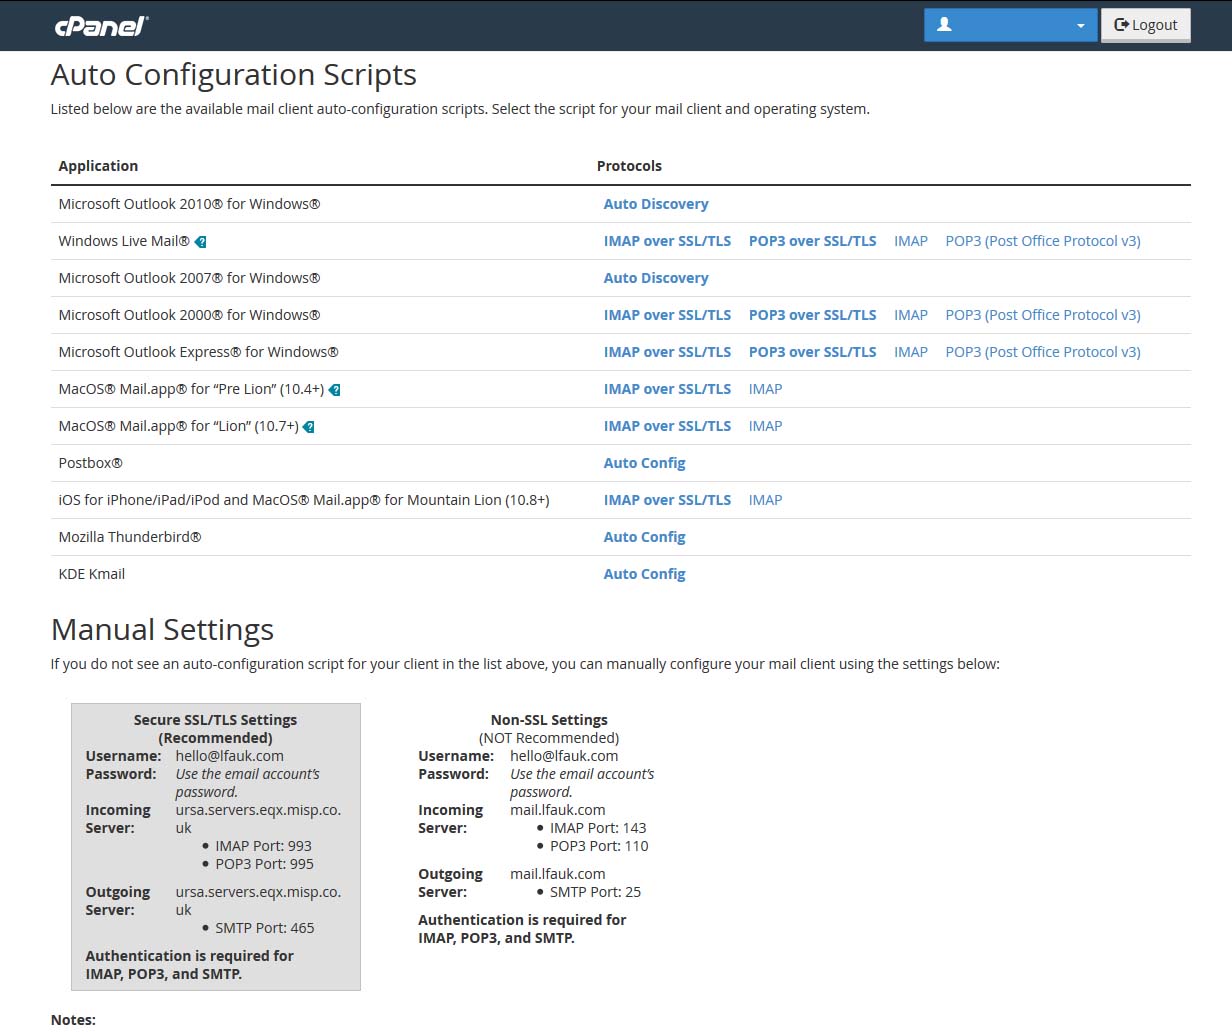1232x1032 pixels.
Task: Select Auto Config for Mozilla Thunderbird
Action: [644, 536]
